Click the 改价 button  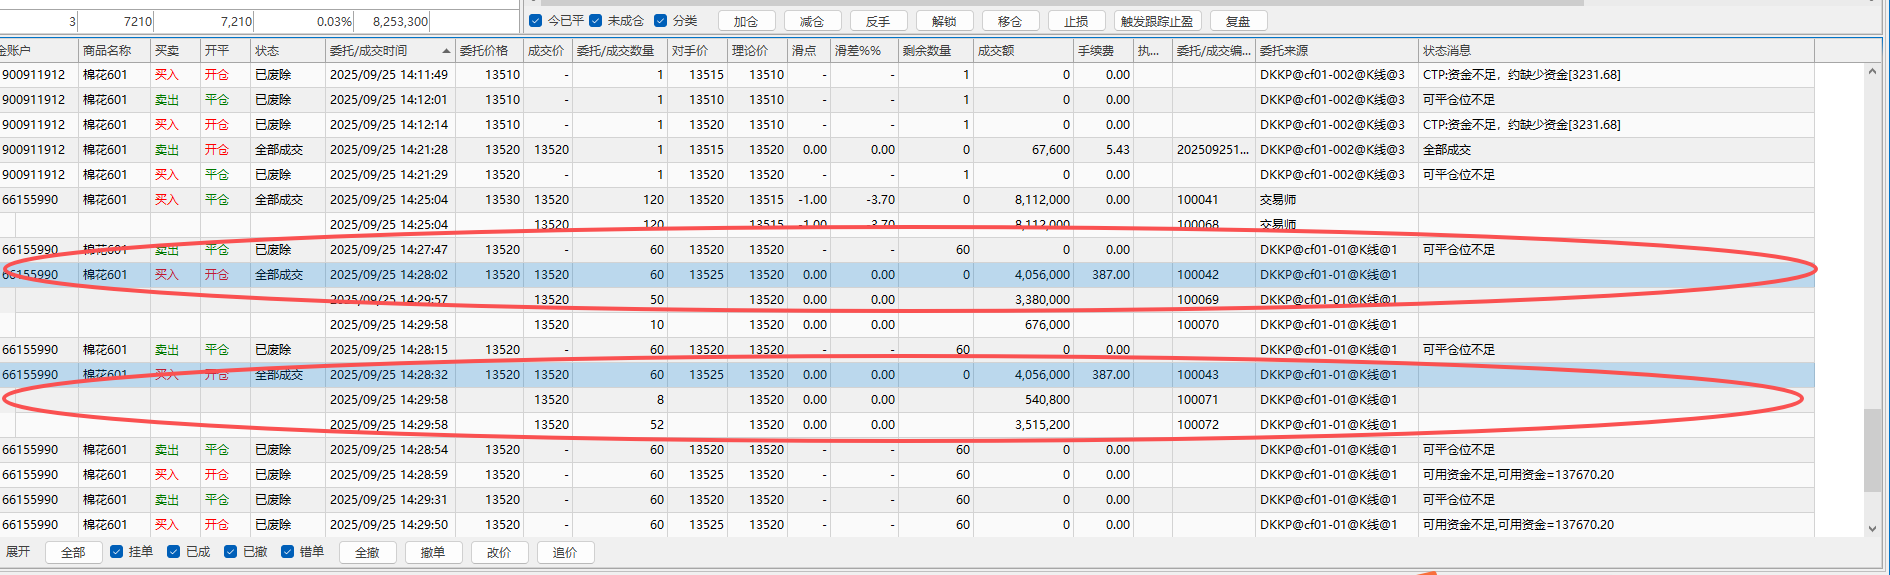pyautogui.click(x=499, y=552)
